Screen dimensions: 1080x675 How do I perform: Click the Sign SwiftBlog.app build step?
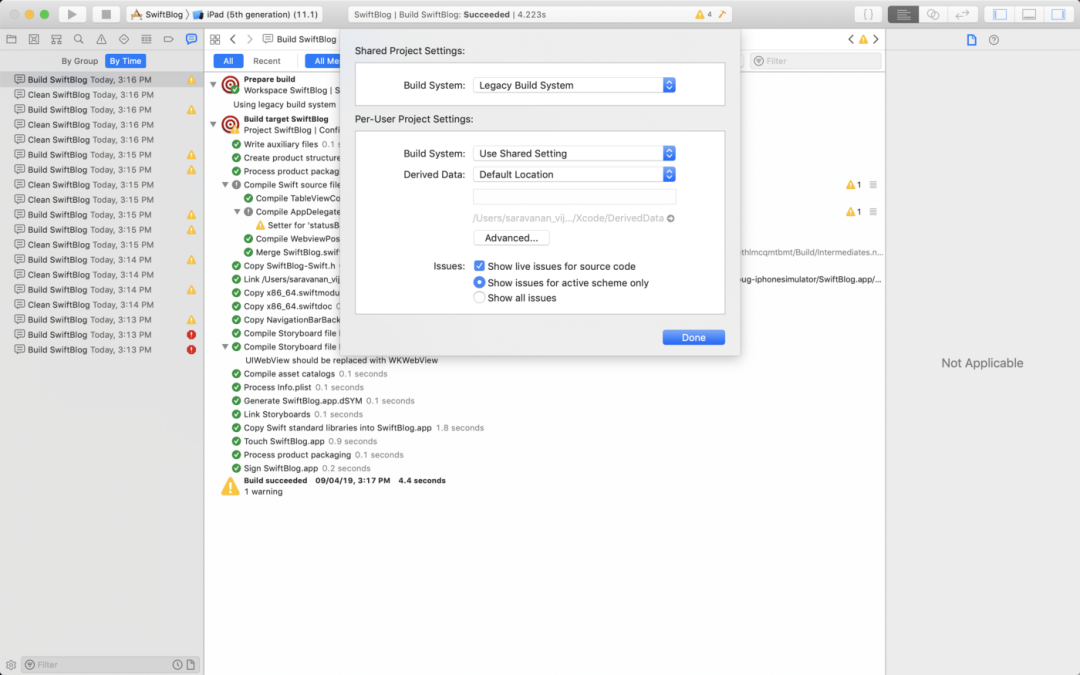coord(300,468)
